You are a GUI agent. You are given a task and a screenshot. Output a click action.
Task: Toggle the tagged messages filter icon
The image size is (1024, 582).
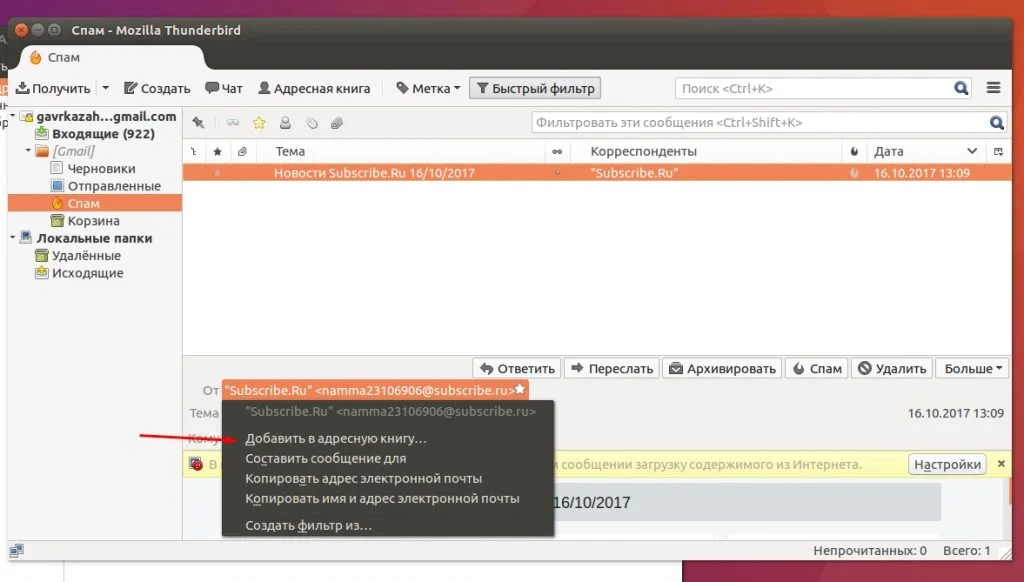pyautogui.click(x=312, y=123)
